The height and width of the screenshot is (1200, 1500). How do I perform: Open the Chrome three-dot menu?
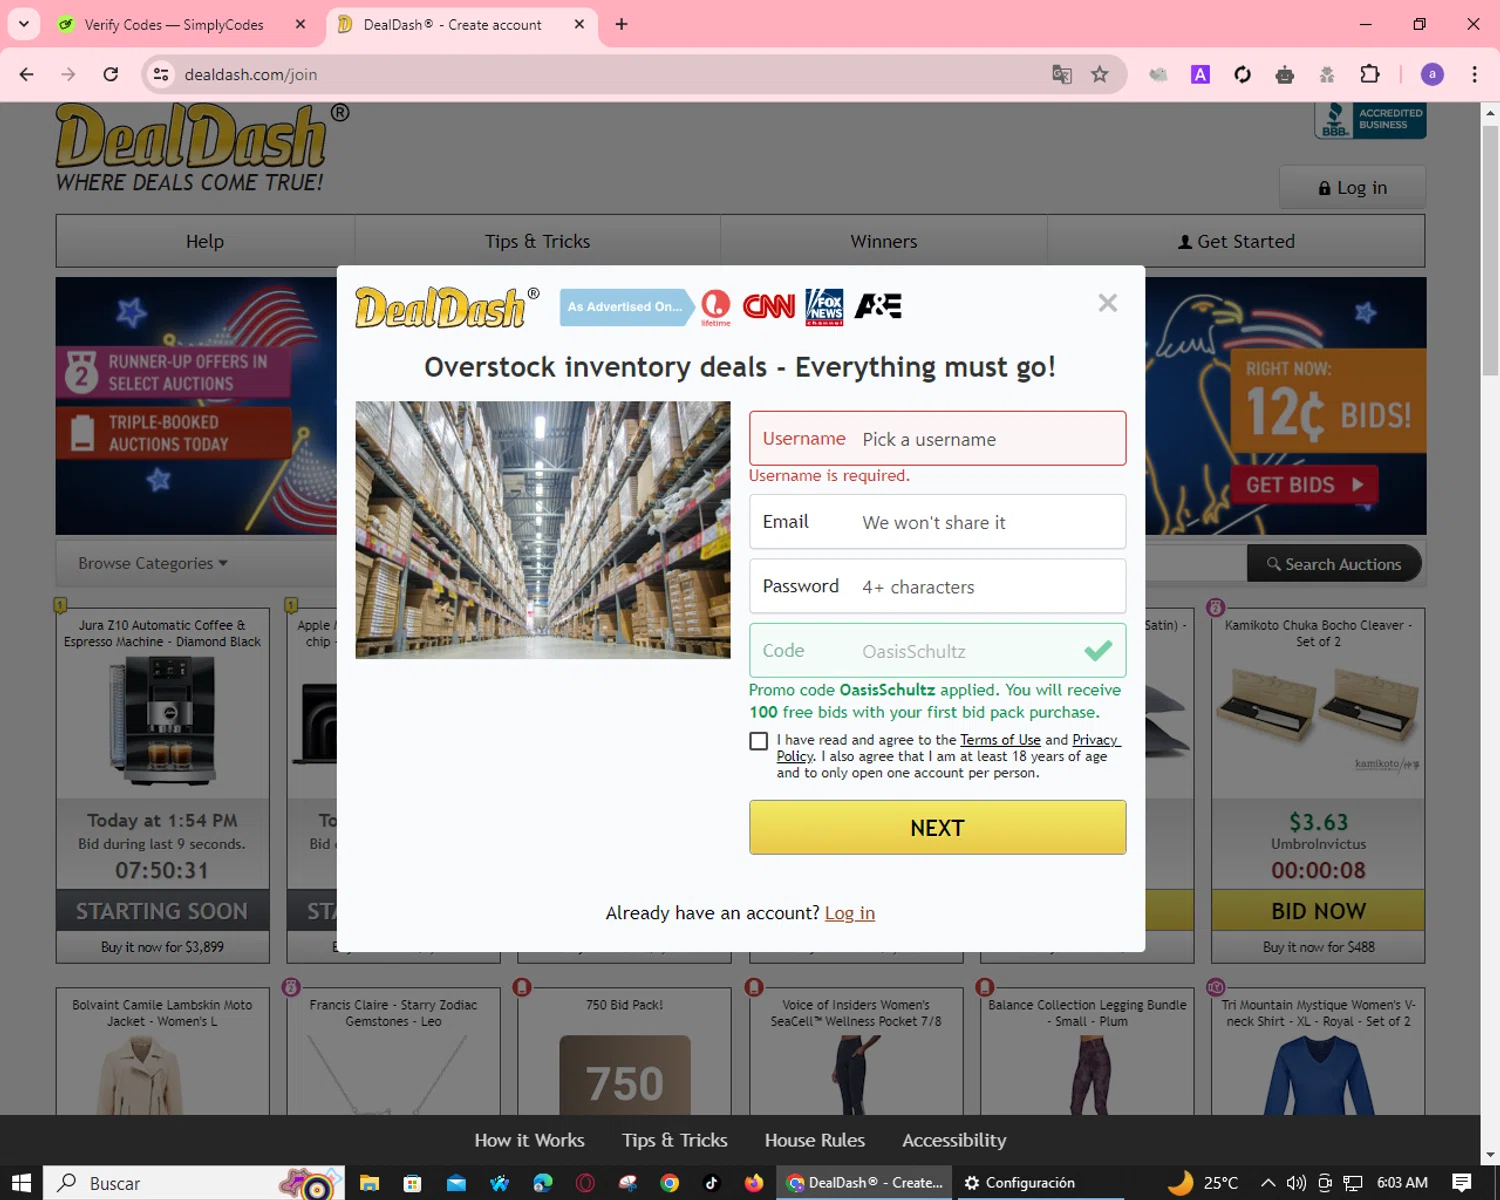pyautogui.click(x=1474, y=74)
